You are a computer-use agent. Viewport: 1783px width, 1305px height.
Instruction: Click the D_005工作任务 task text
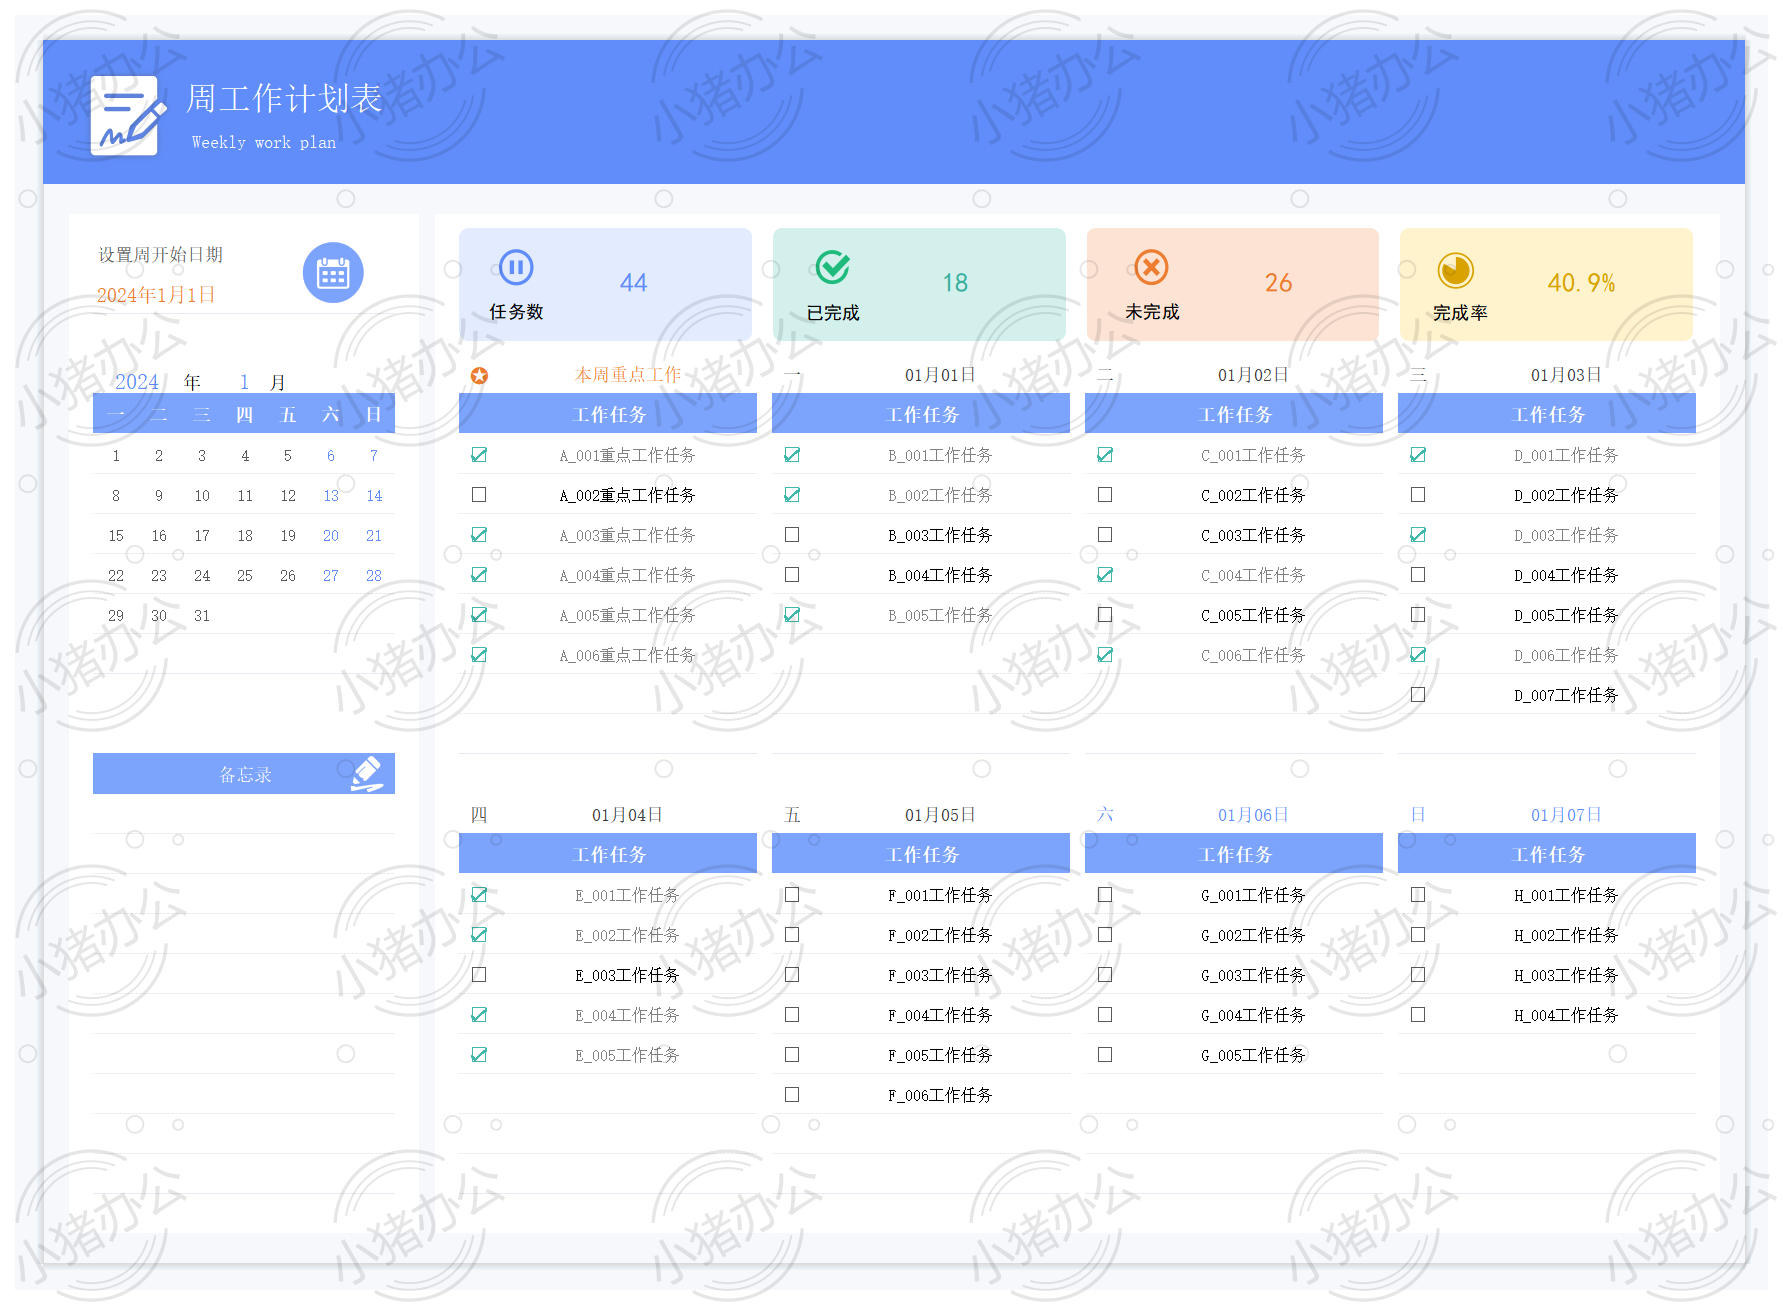point(1566,615)
